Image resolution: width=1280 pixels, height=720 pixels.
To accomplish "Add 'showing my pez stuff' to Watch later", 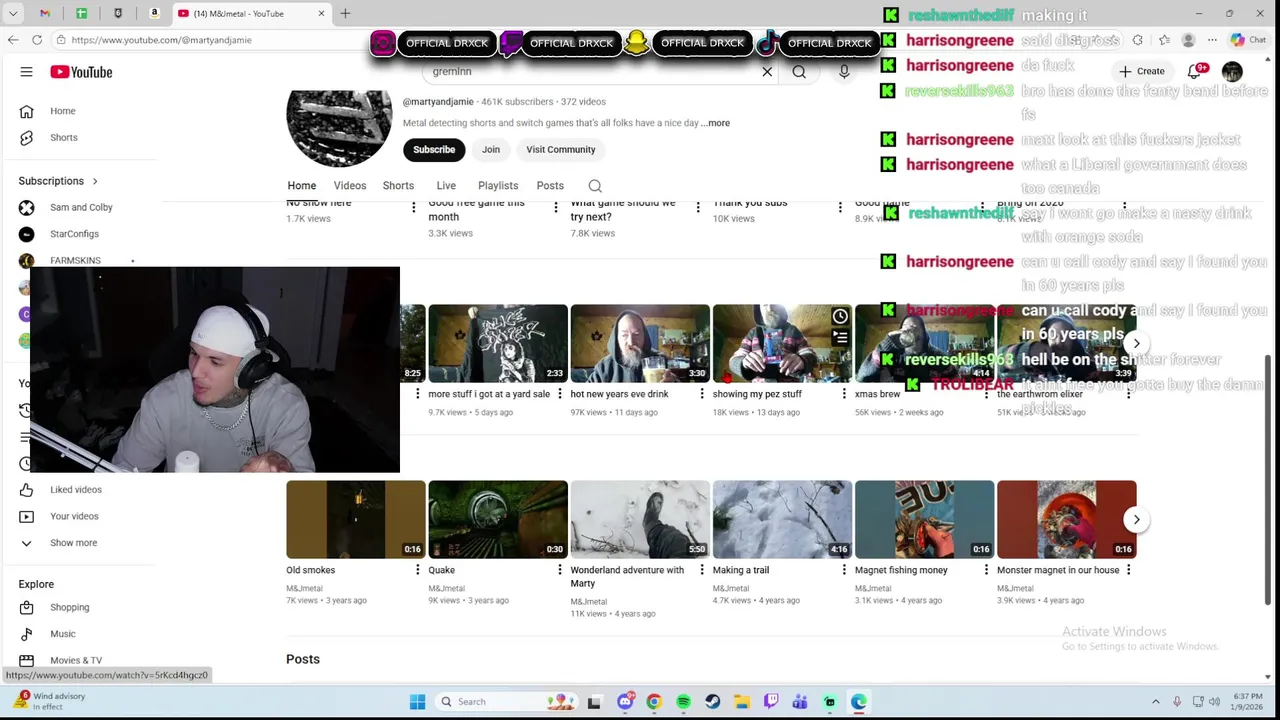I will coord(840,316).
